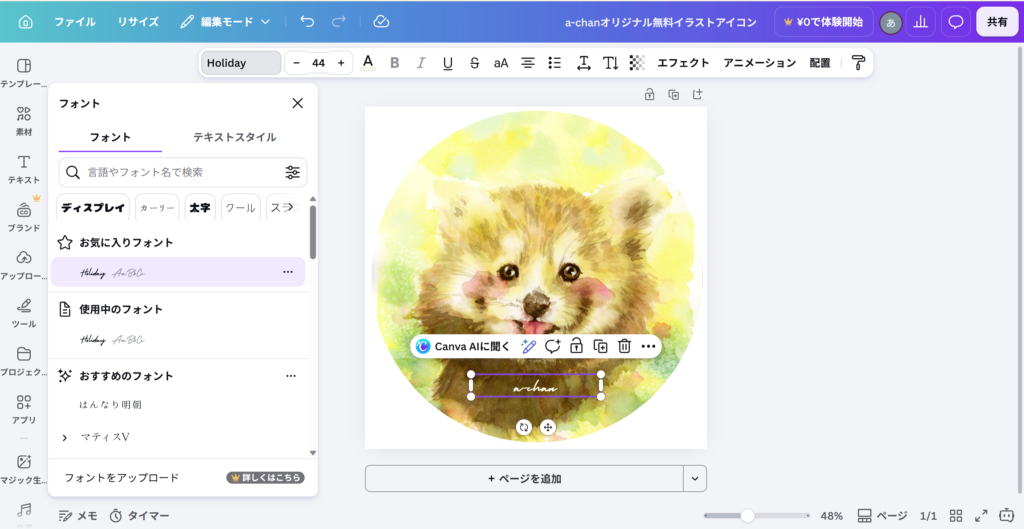The height and width of the screenshot is (529, 1024).
Task: Open the transparency checkerboard control
Action: coord(637,63)
